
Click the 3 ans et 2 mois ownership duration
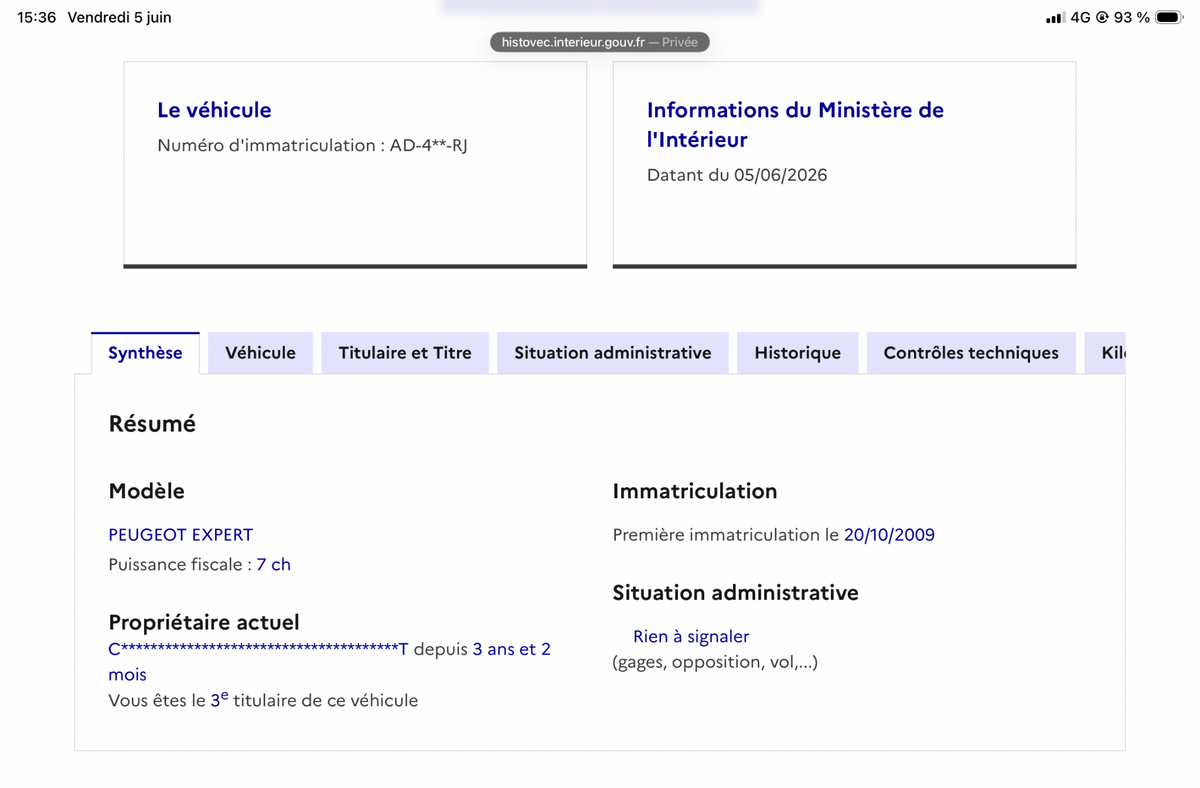[330, 662]
